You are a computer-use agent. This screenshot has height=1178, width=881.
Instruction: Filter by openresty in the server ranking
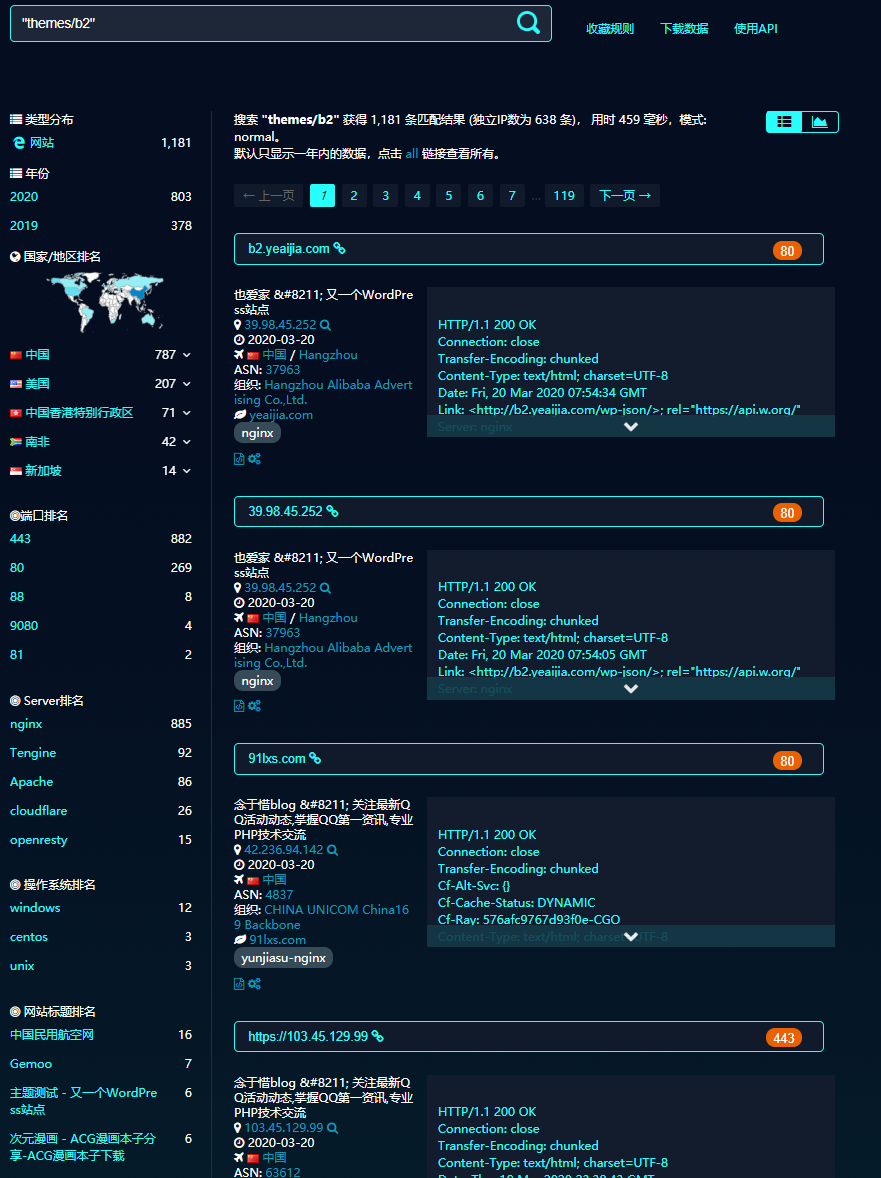tap(38, 840)
